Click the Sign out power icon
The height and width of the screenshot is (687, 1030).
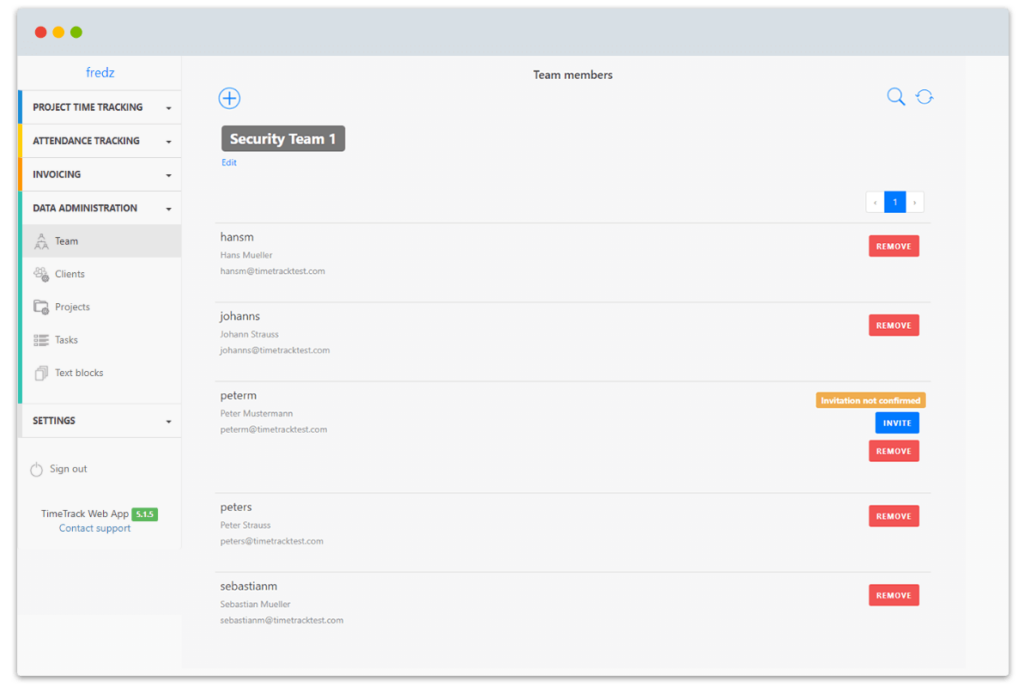click(37, 469)
